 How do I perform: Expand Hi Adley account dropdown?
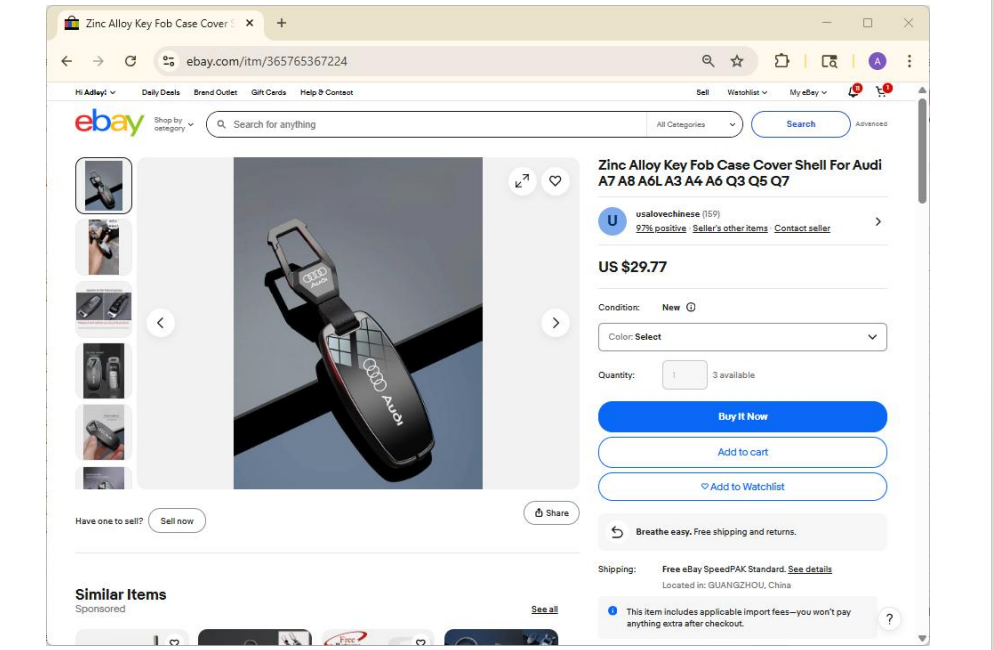96,92
